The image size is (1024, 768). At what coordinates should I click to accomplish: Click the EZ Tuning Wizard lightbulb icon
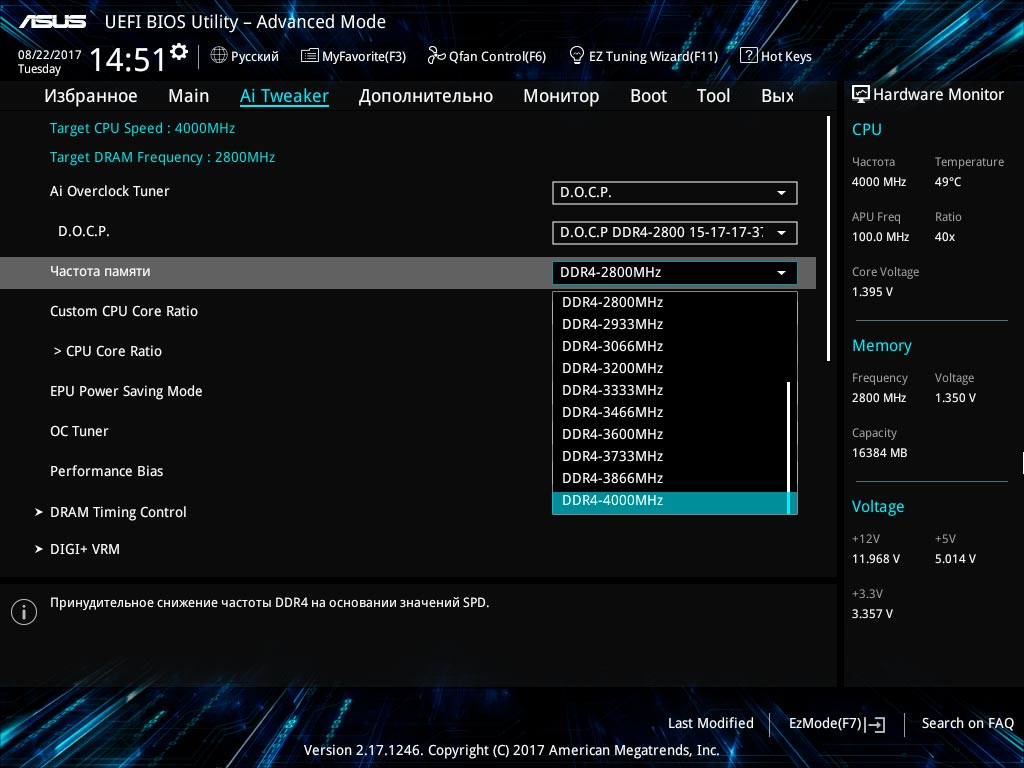[x=577, y=56]
